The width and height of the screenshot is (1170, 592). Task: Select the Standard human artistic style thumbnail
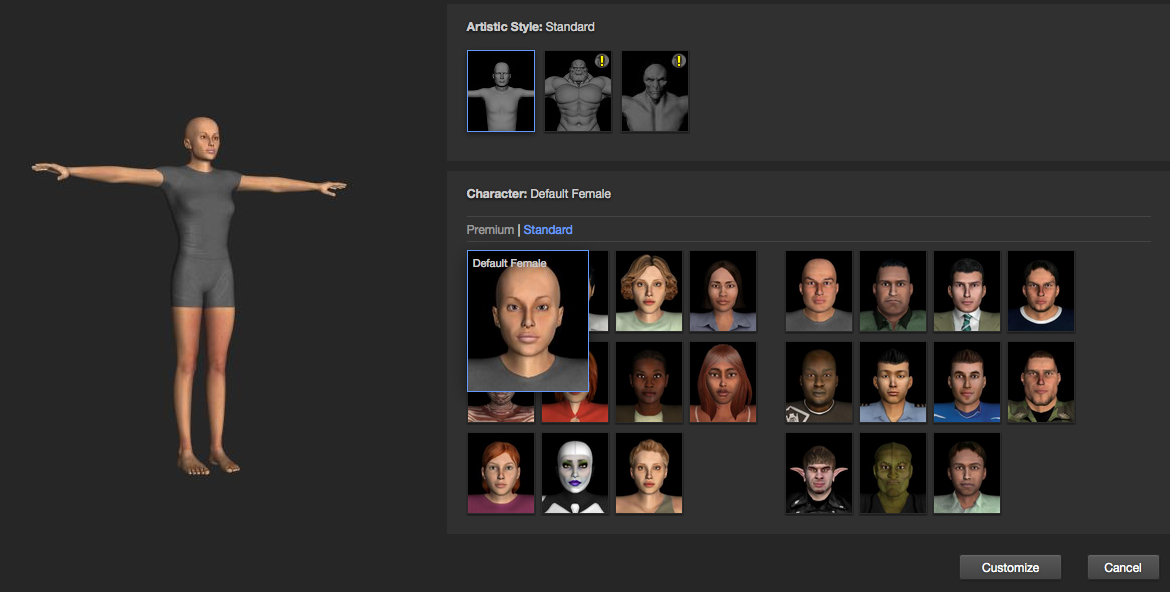(x=501, y=91)
